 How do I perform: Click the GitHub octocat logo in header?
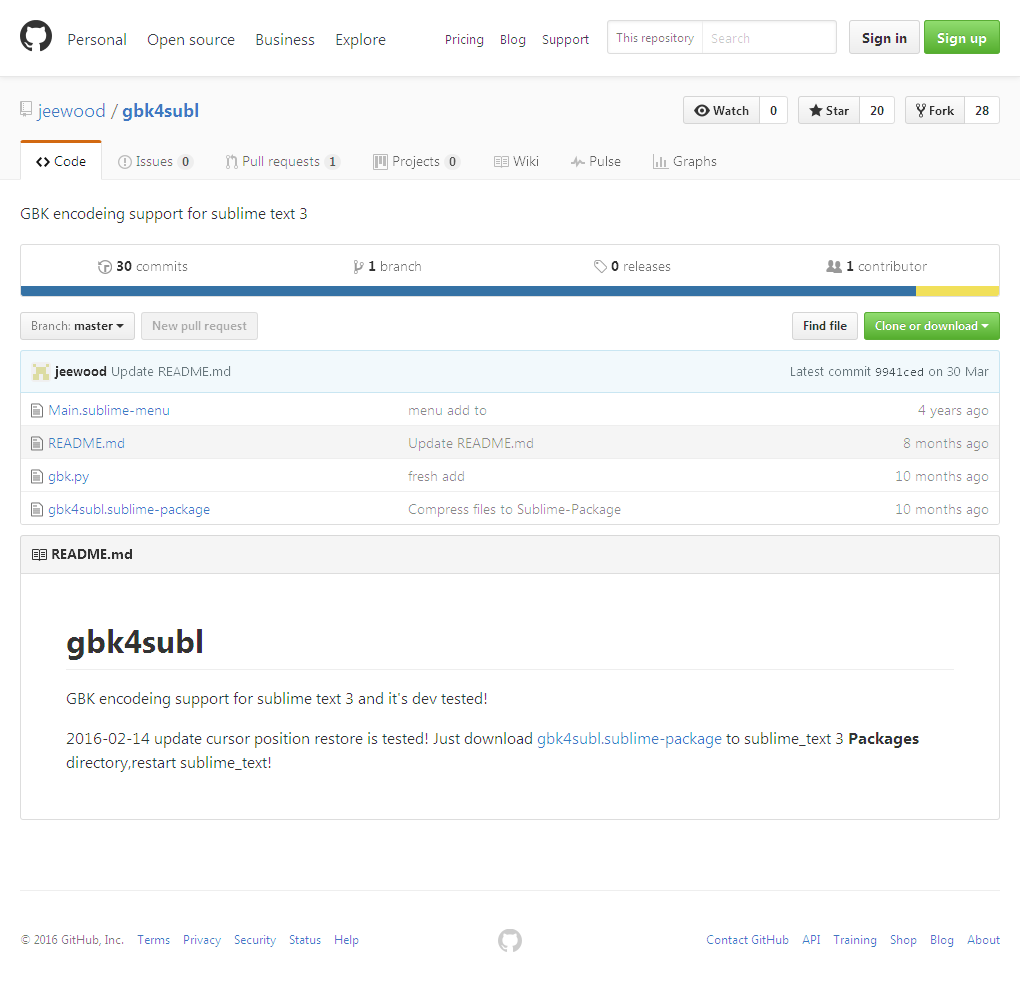click(36, 36)
